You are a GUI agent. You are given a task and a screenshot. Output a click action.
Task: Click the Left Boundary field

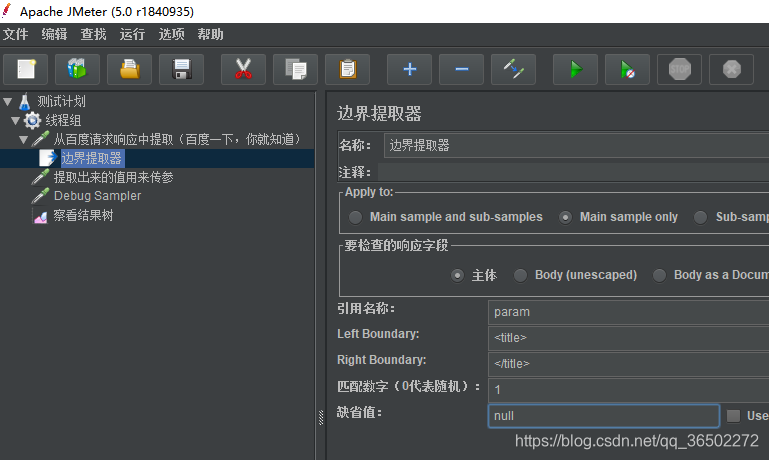click(629, 338)
